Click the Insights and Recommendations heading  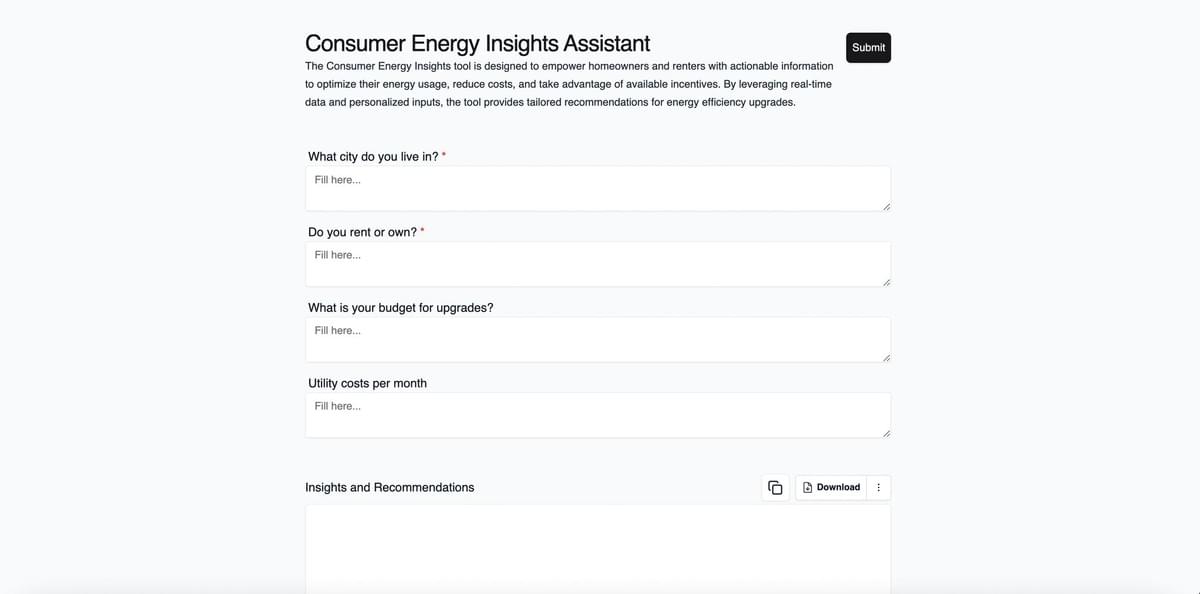click(x=389, y=488)
